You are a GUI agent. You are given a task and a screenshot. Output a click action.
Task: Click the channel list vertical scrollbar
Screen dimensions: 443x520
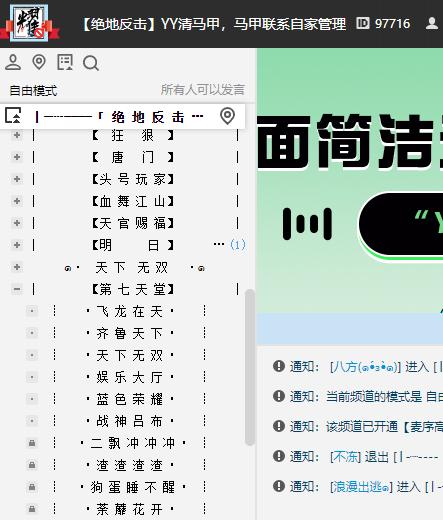[x=249, y=367]
